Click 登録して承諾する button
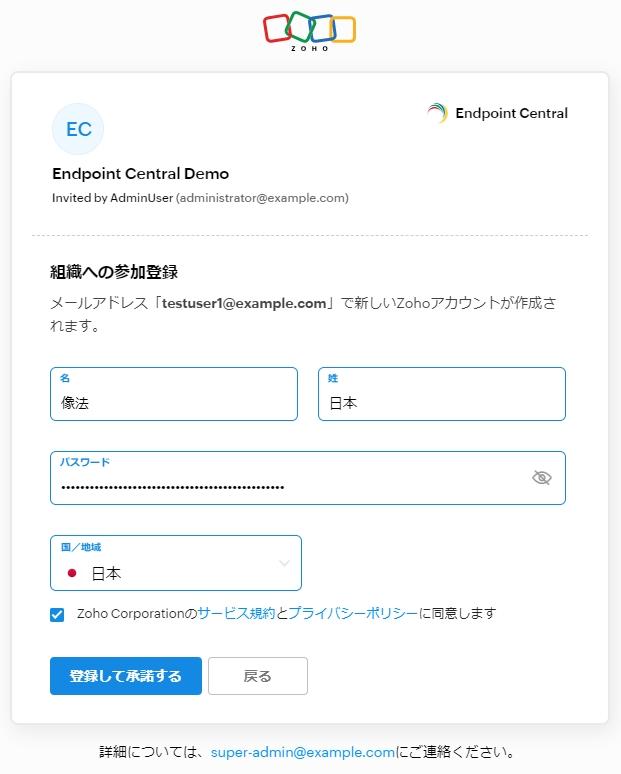Viewport: 621px width, 774px height. pyautogui.click(x=126, y=676)
